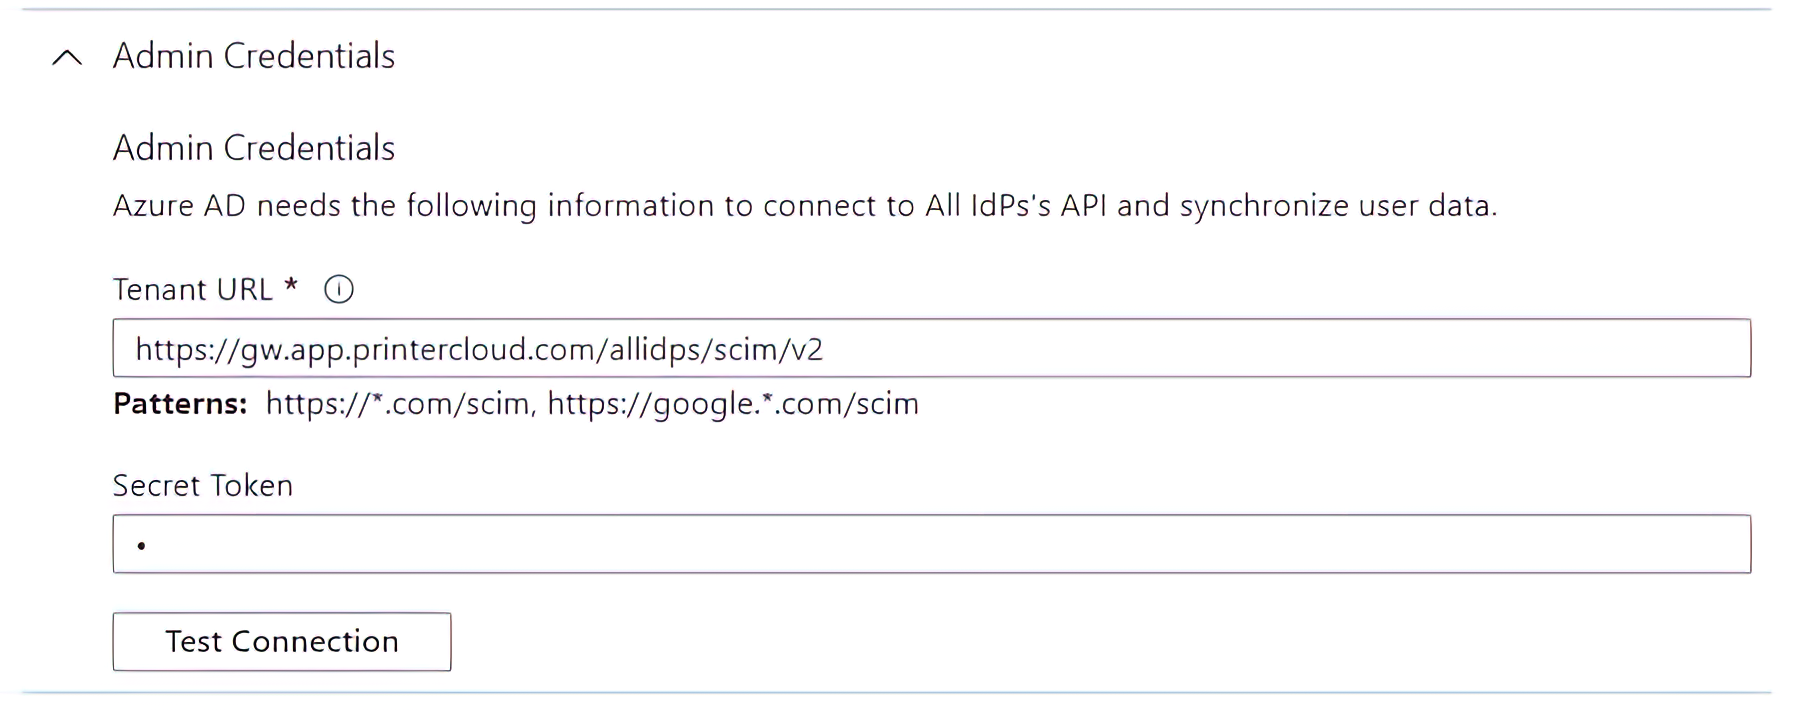Image resolution: width=1820 pixels, height=710 pixels.
Task: Click the Tenant URL field label
Action: 193,290
